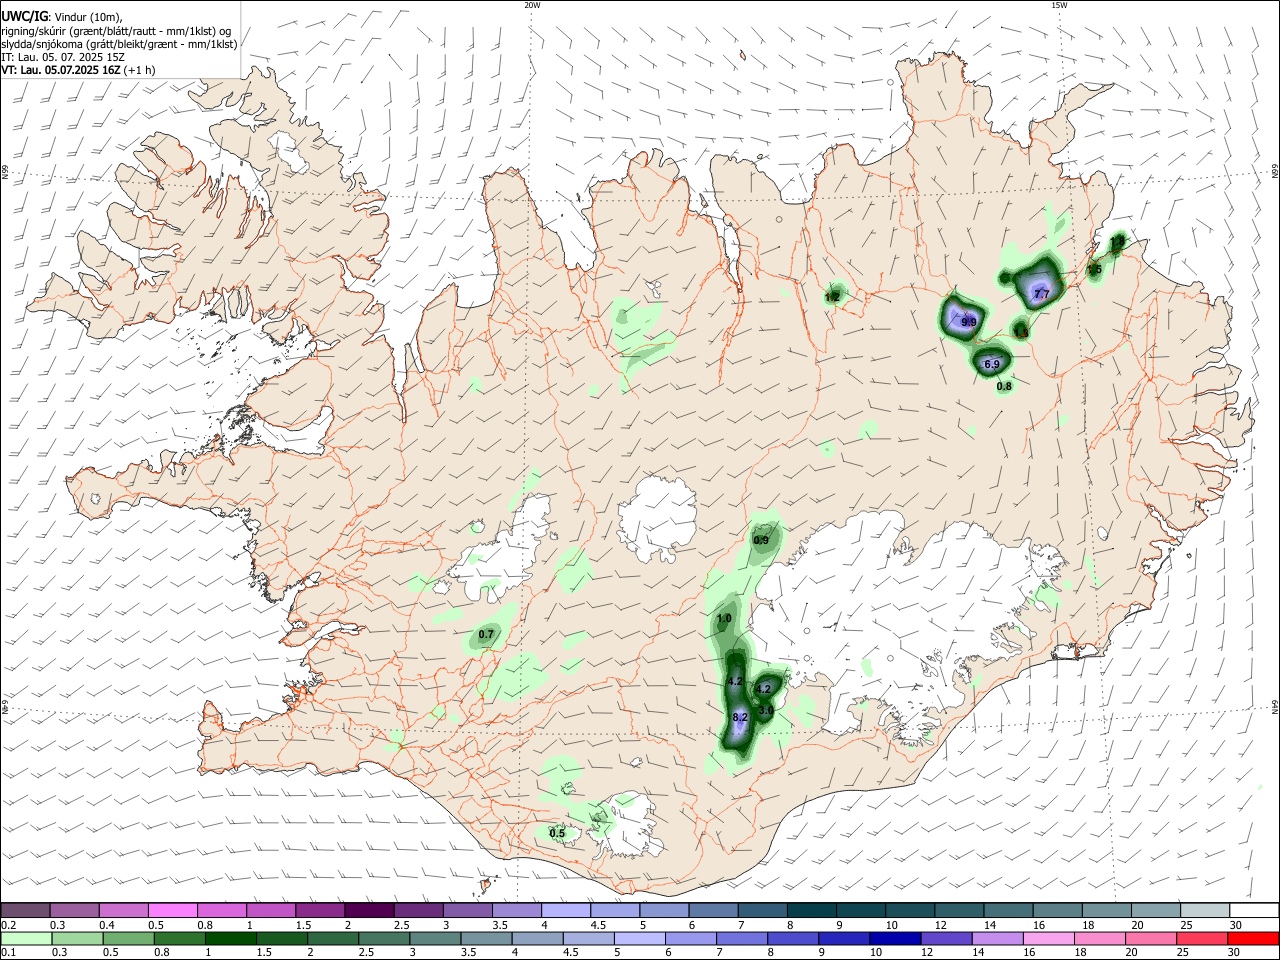
Task: Click the 3.0 precipitation value label
Action: [x=766, y=710]
